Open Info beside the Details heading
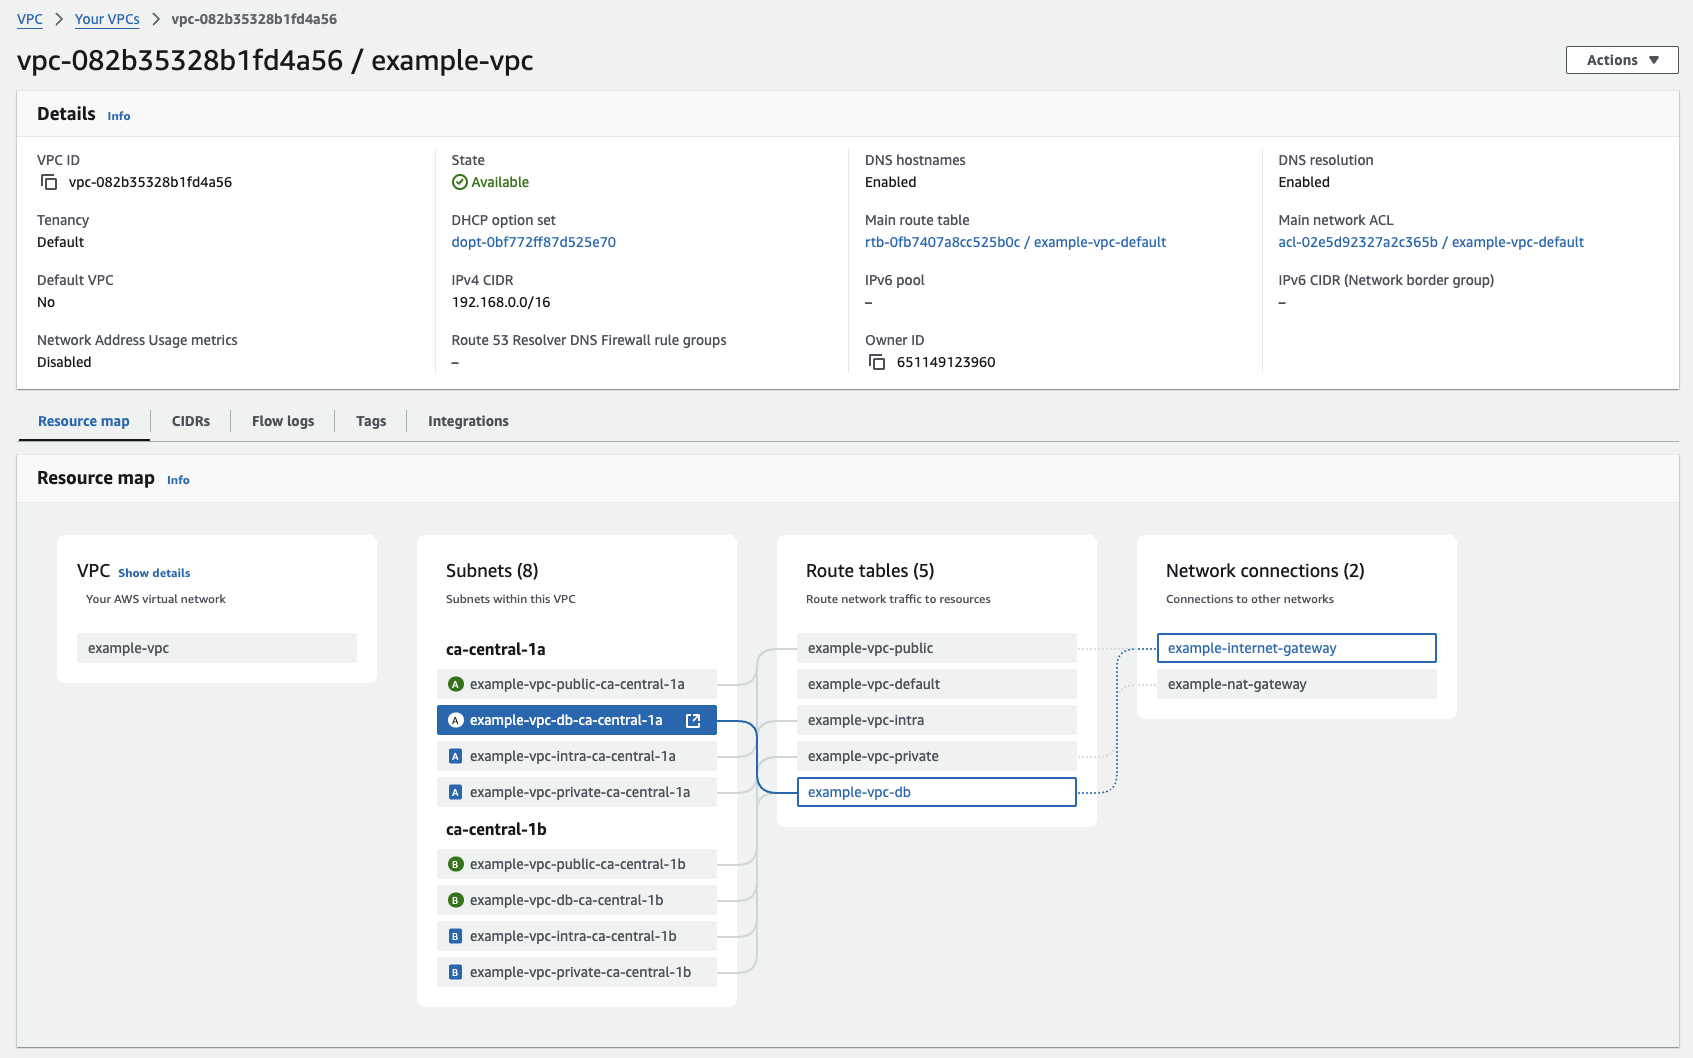 click(118, 116)
